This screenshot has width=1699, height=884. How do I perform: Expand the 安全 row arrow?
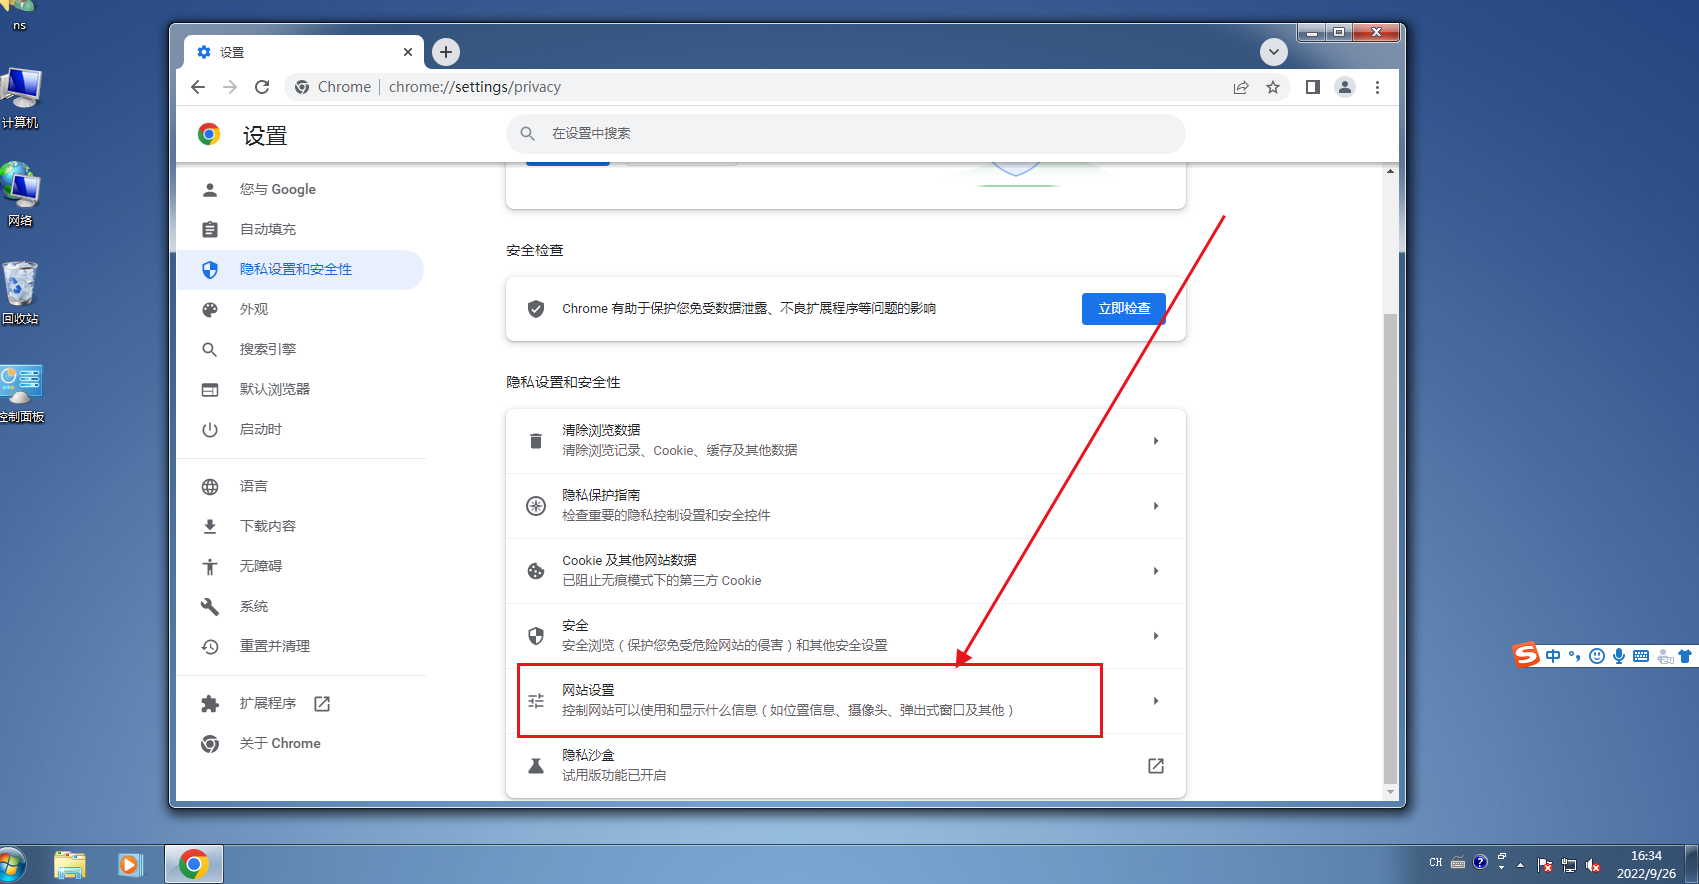coord(1156,636)
